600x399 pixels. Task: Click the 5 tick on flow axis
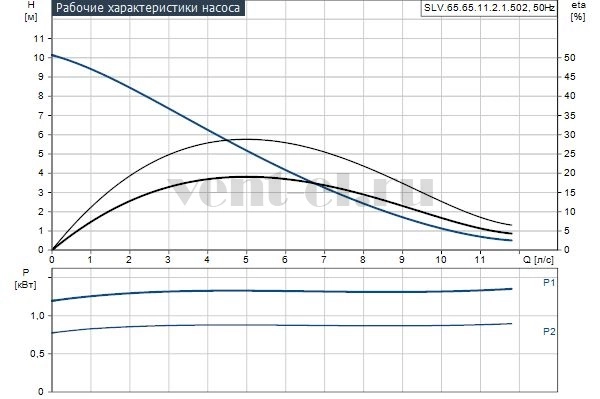(x=246, y=260)
